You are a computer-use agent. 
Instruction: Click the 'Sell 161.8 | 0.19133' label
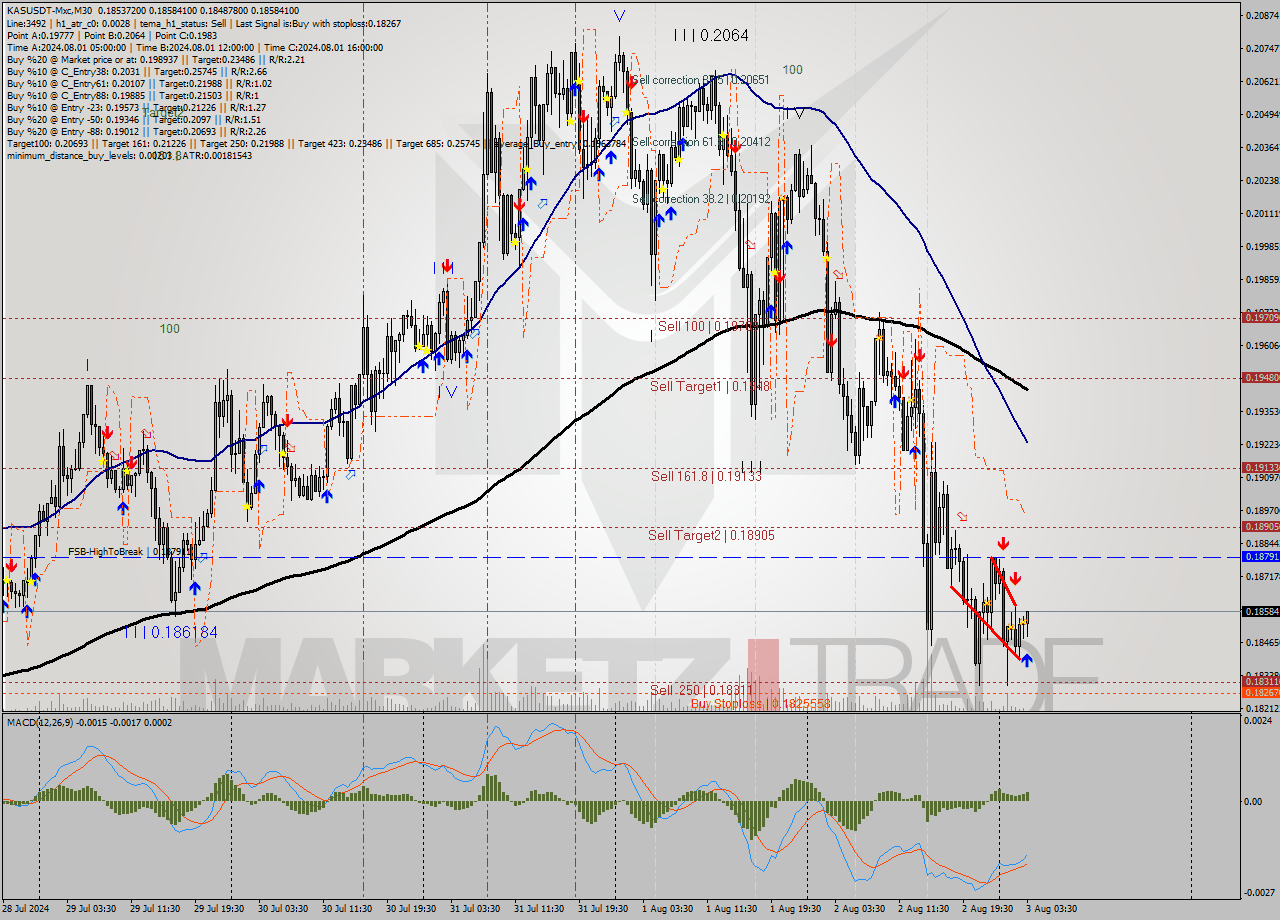[x=706, y=476]
